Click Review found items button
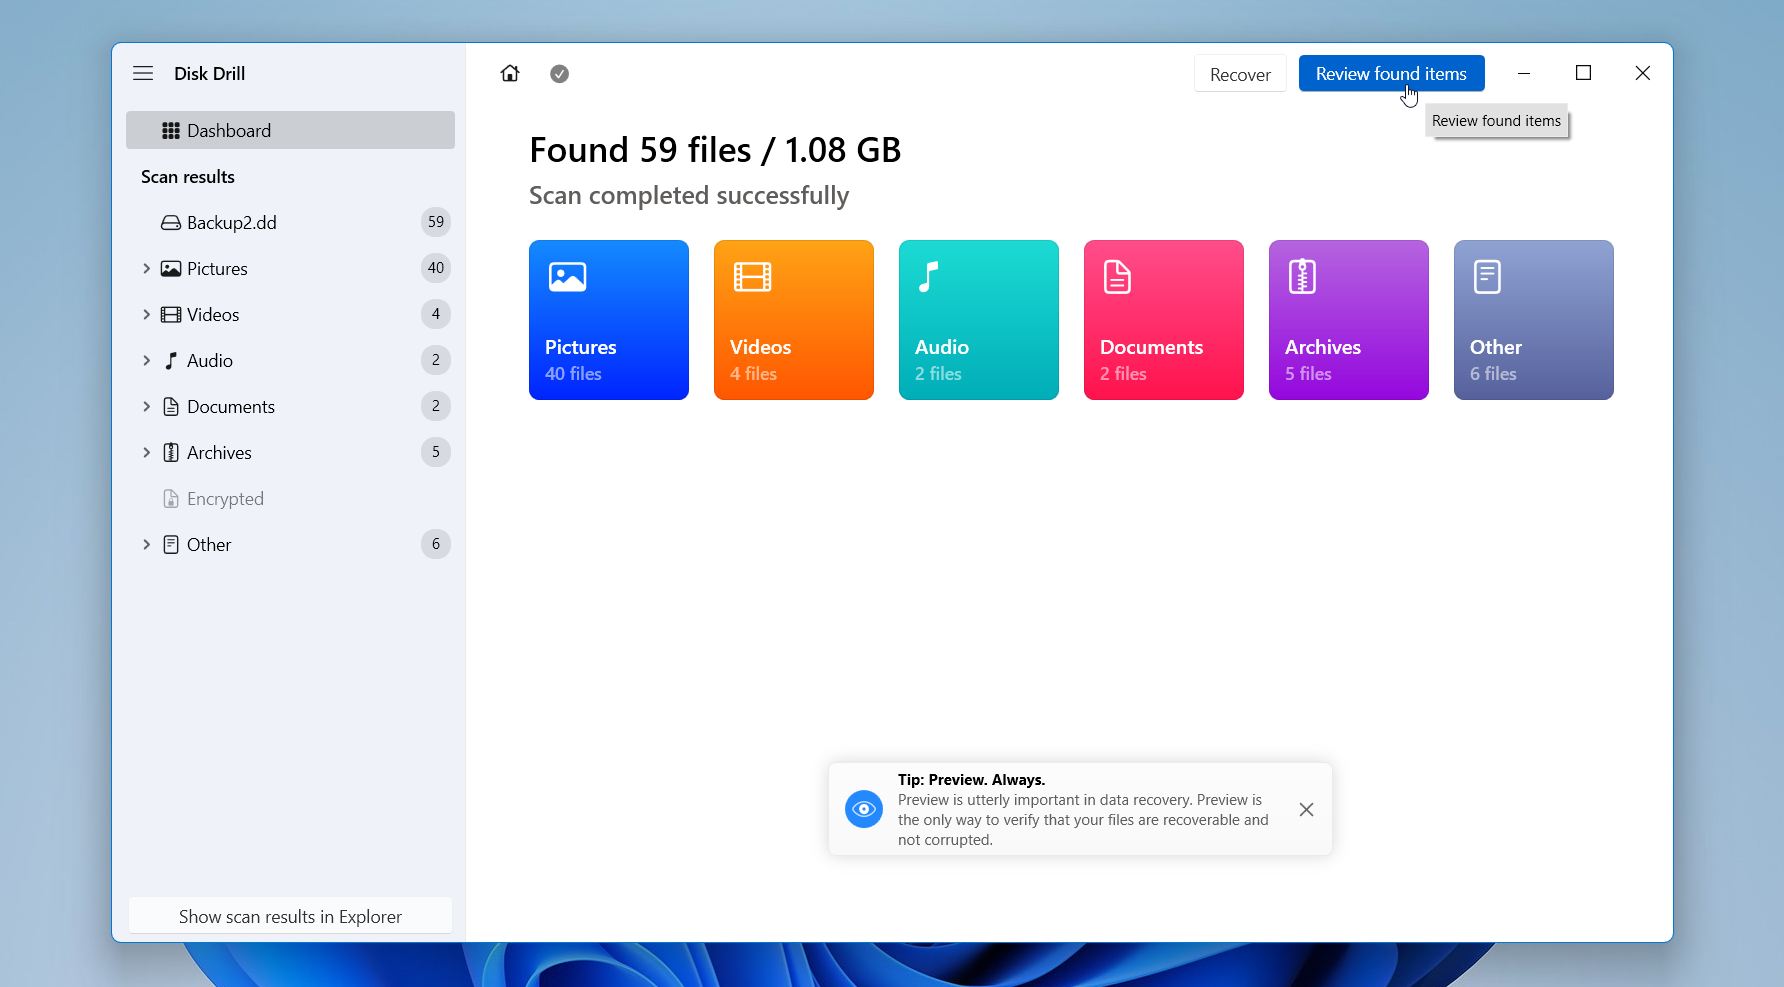 pos(1391,73)
